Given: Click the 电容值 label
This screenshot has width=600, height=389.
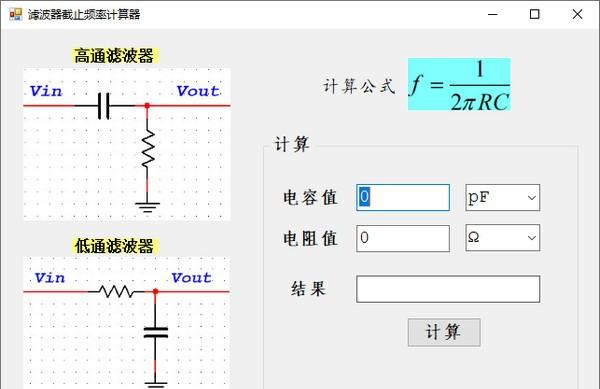Looking at the screenshot, I should click(310, 197).
